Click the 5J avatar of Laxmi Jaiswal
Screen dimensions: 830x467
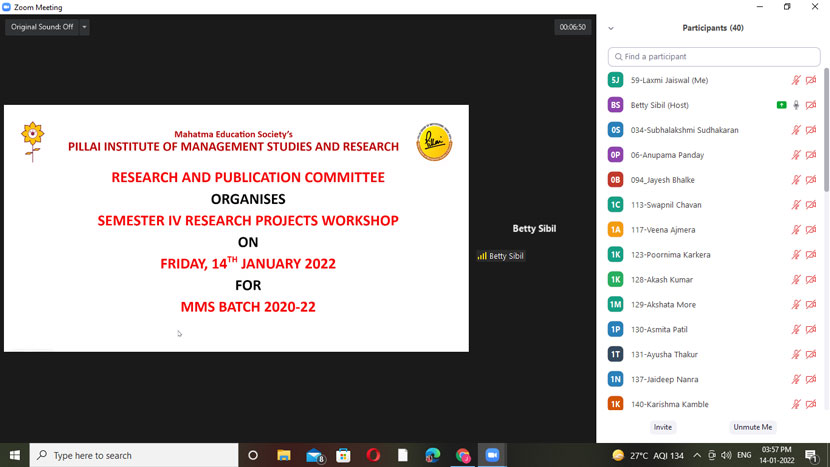(615, 80)
